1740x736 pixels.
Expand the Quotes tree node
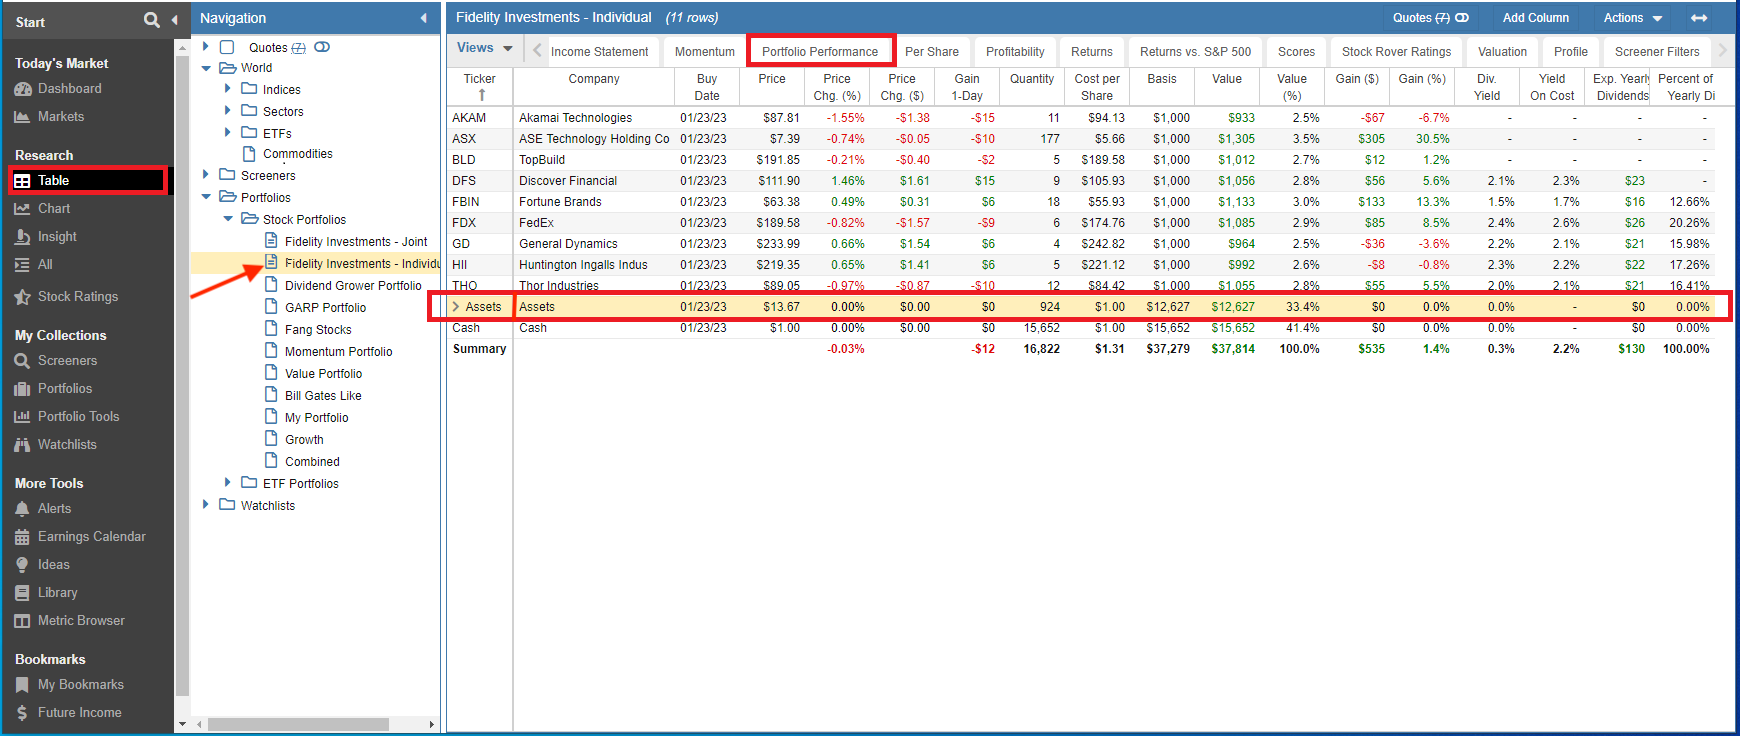(x=206, y=46)
